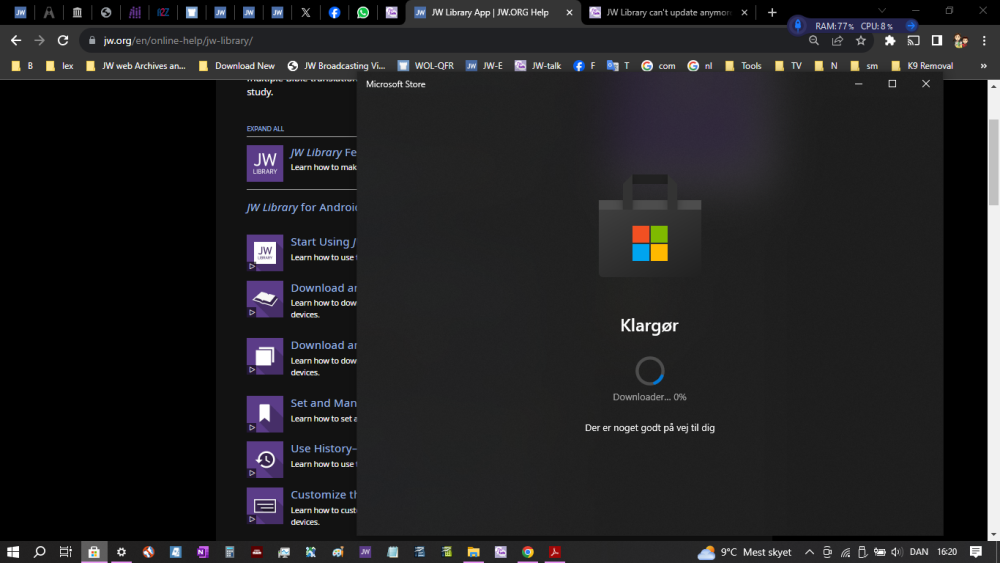Switch to "JW Library can't update" tab

668,13
